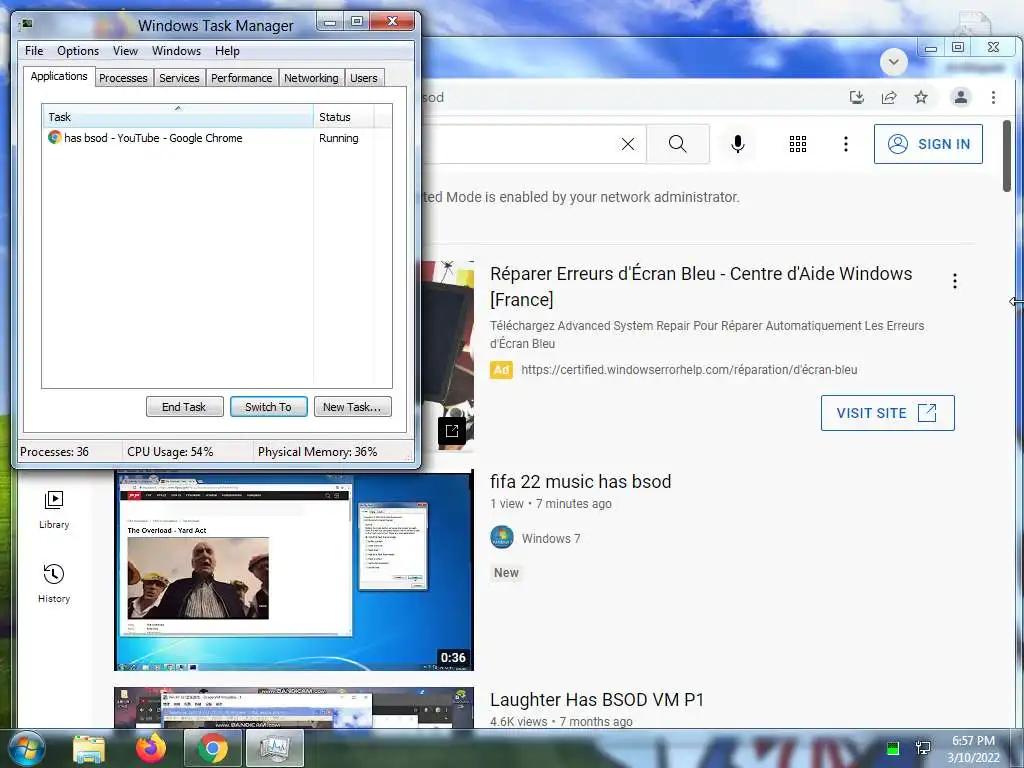This screenshot has height=768, width=1024.
Task: Open Library in the YouTube sidebar
Action: coord(54,510)
